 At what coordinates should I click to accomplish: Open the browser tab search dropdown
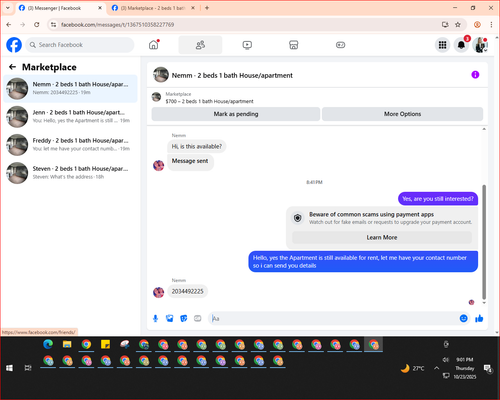tap(8, 8)
